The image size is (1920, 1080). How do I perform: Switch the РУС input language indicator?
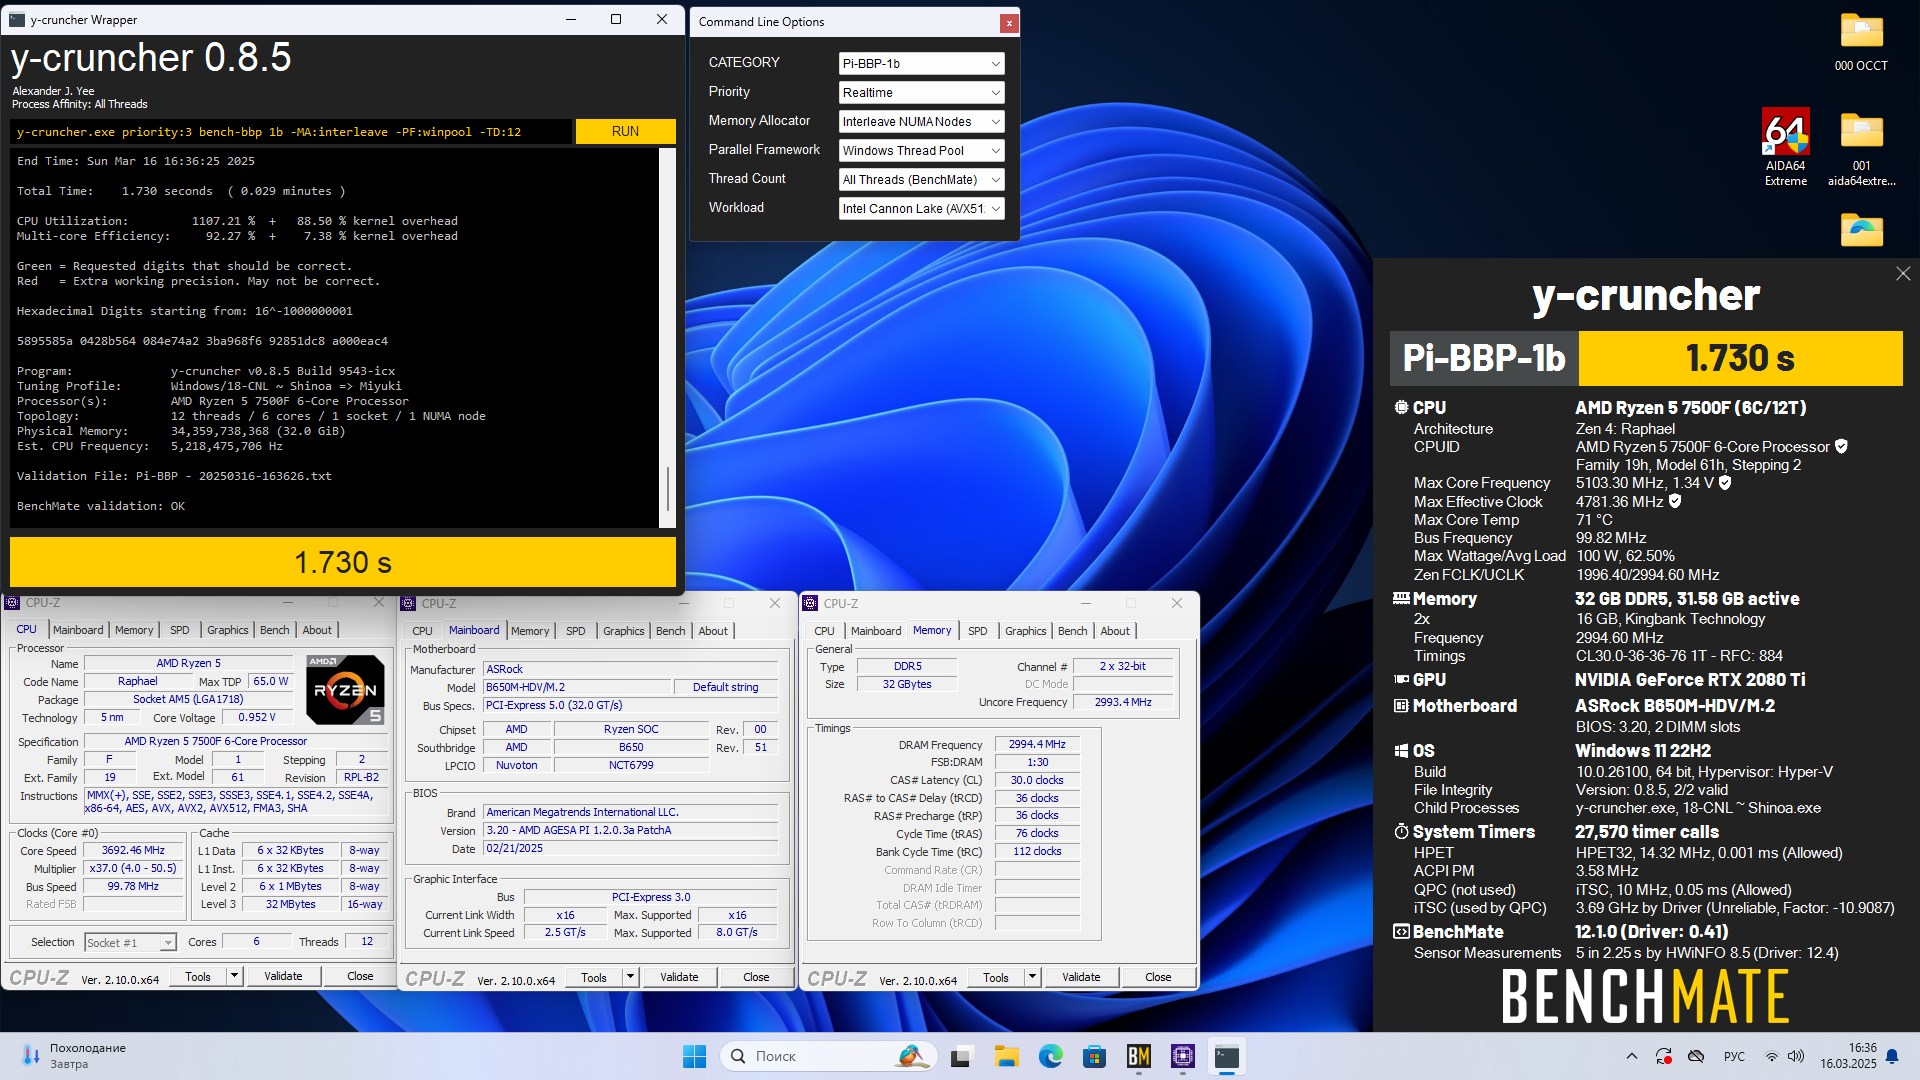point(1734,1056)
